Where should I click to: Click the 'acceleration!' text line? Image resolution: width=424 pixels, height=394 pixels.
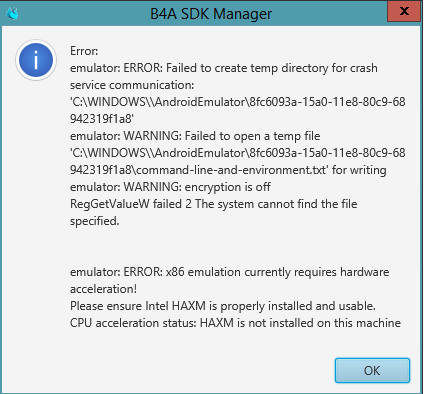pyautogui.click(x=103, y=289)
